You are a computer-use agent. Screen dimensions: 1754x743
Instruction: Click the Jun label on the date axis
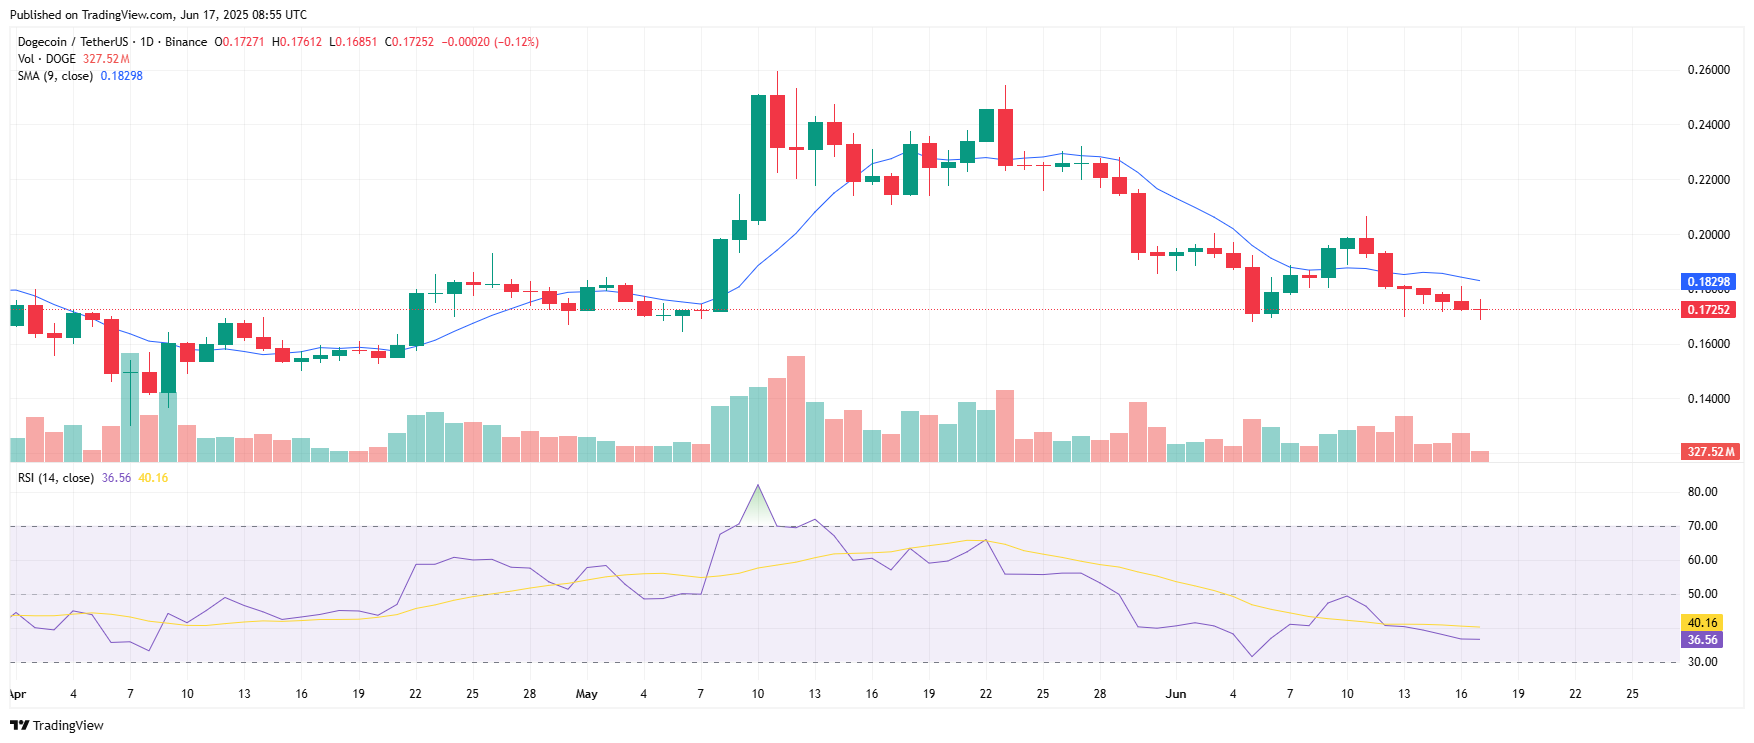tap(1176, 694)
